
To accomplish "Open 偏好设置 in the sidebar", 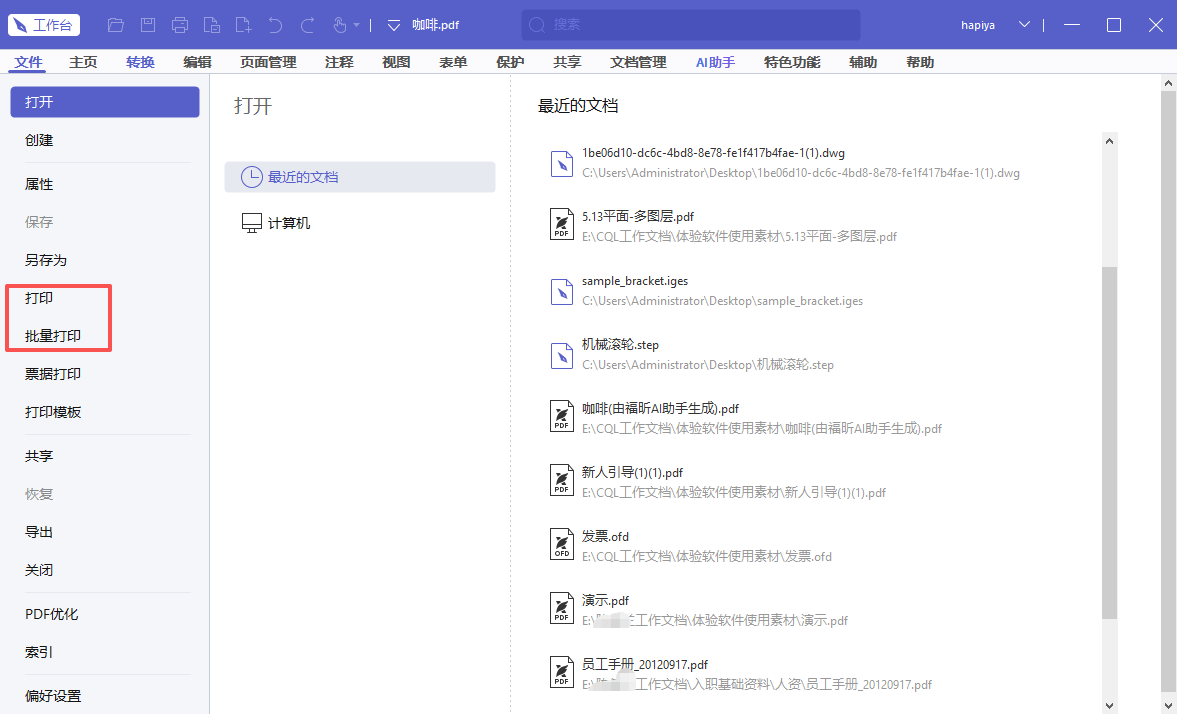I will 53,697.
